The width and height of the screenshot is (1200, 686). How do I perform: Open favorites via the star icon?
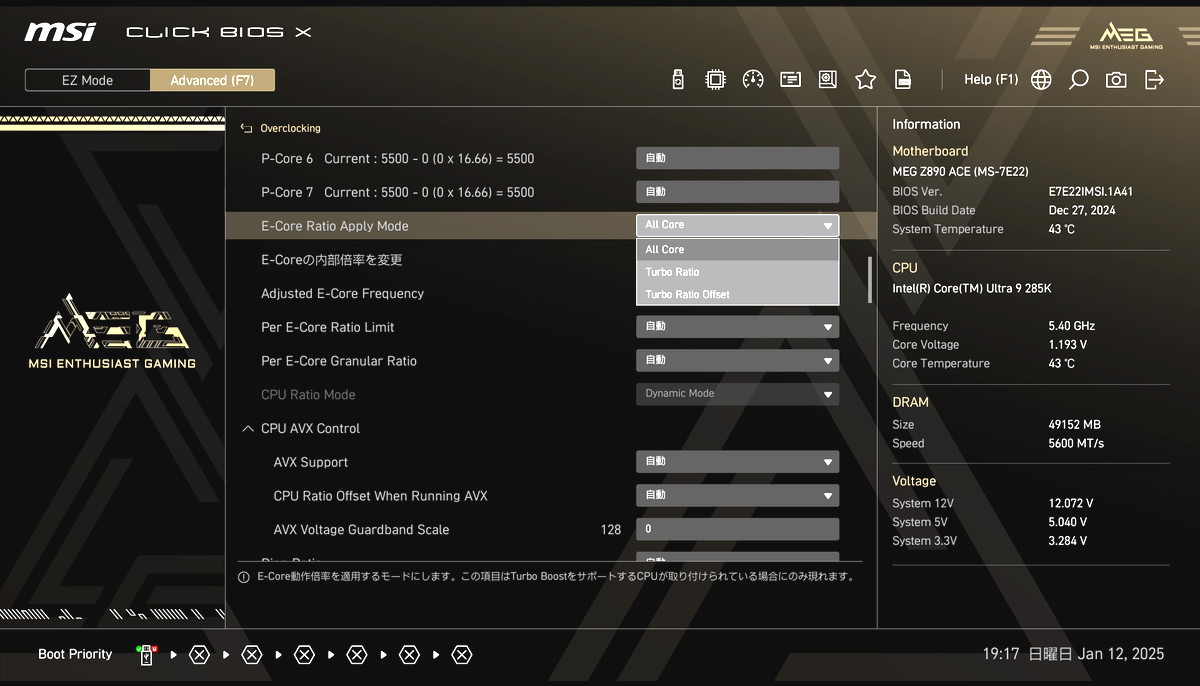tap(866, 80)
